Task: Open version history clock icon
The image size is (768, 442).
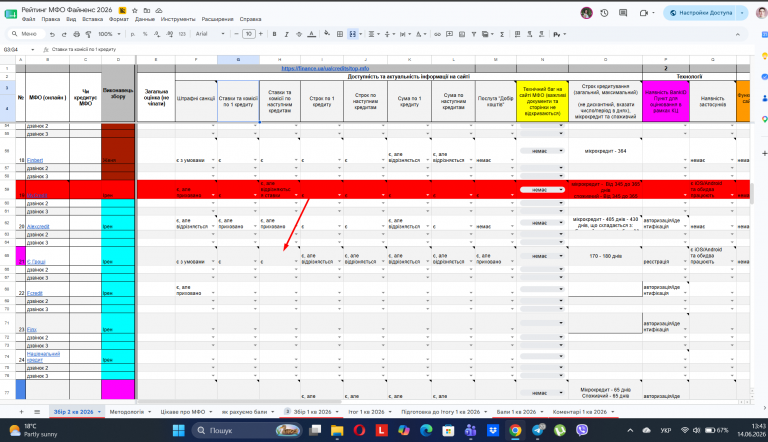Action: [x=604, y=13]
